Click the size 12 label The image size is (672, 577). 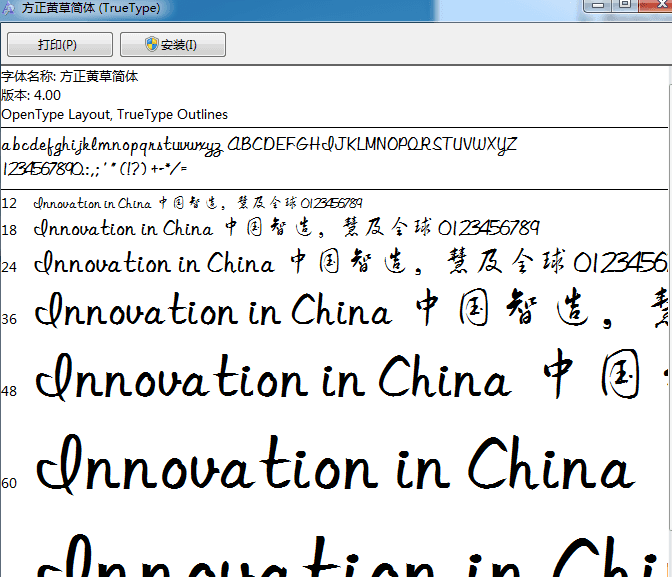point(9,203)
